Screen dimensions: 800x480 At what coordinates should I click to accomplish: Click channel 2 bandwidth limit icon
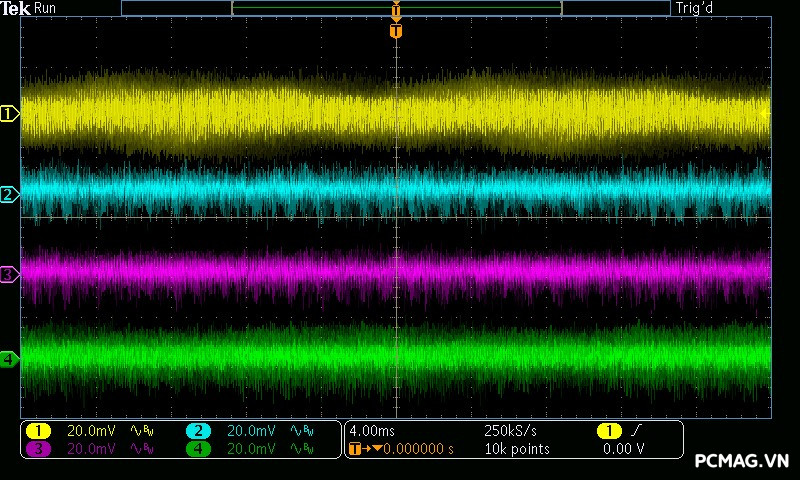pos(299,430)
